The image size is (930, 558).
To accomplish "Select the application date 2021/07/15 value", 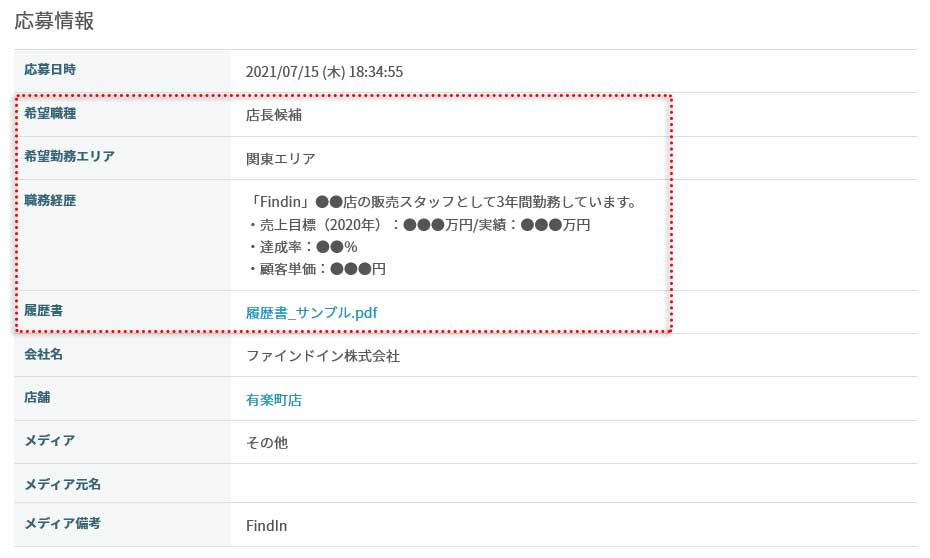I will pos(324,72).
